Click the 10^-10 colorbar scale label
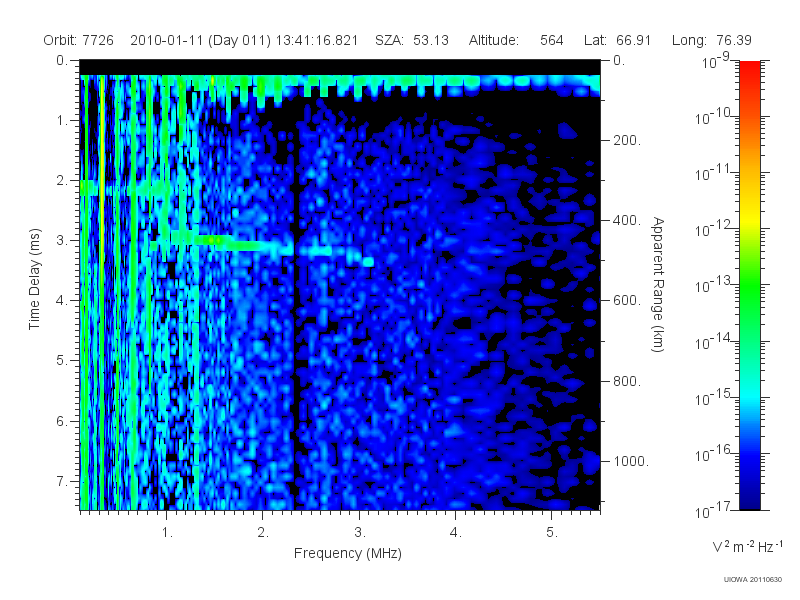Image resolution: width=800 pixels, height=600 pixels. coord(715,117)
